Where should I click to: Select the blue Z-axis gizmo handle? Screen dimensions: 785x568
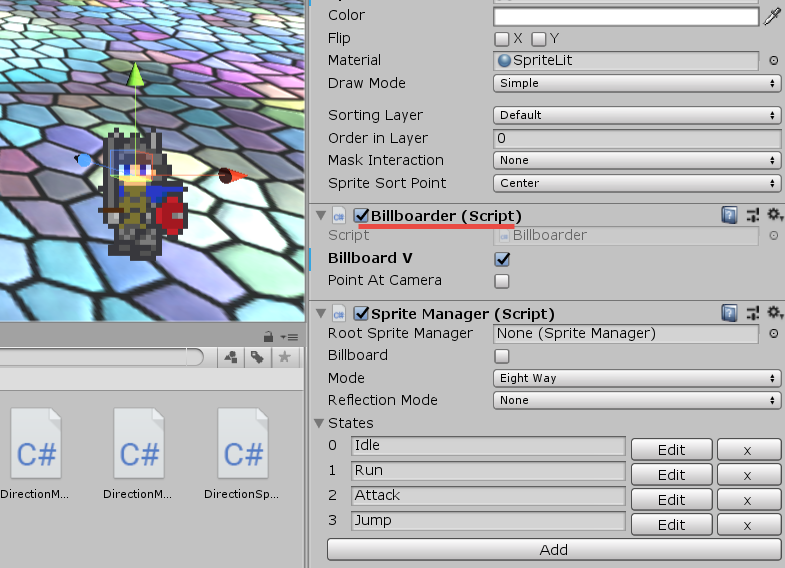pyautogui.click(x=83, y=160)
